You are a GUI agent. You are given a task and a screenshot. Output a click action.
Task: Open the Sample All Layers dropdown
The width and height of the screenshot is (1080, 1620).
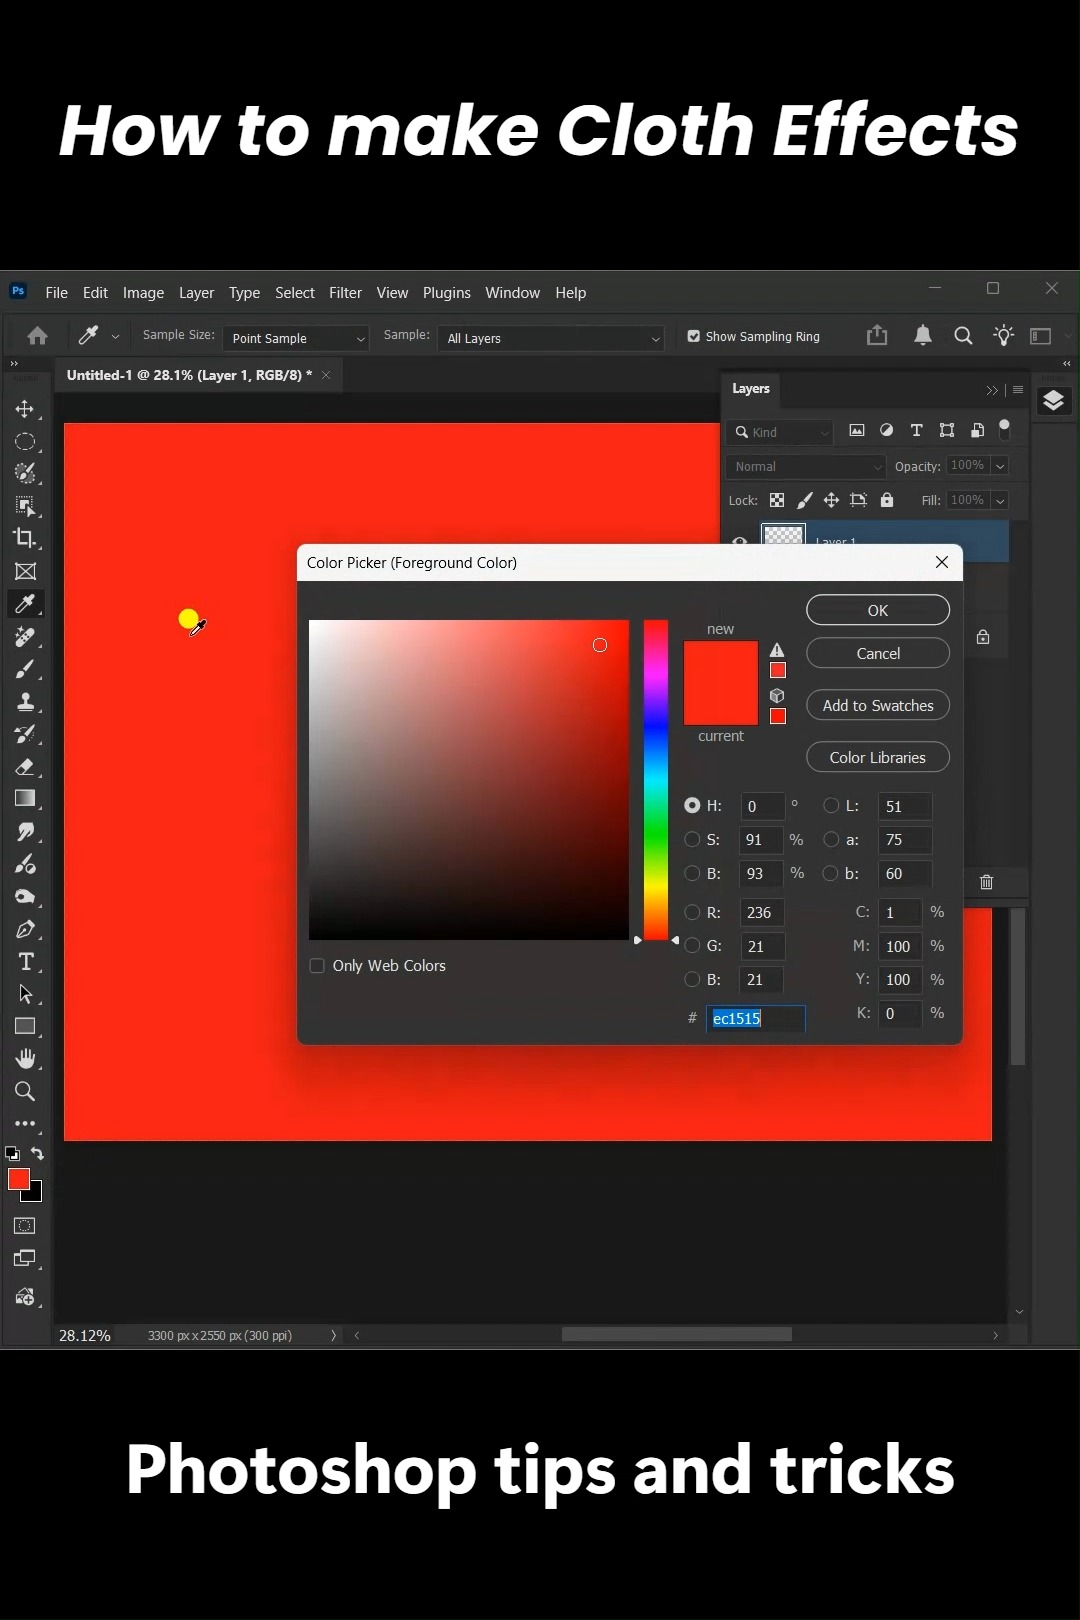551,338
